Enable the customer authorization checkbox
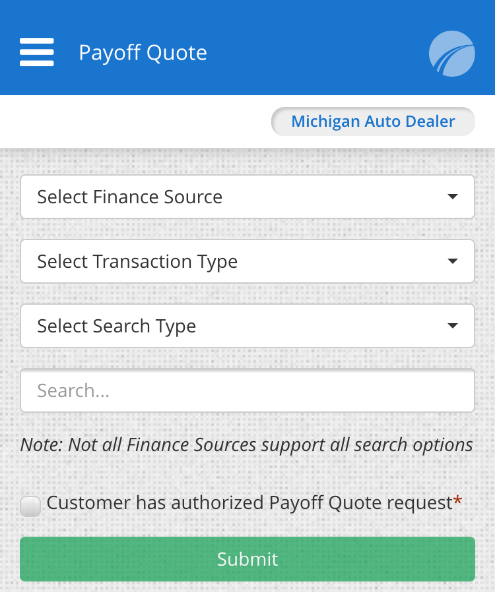Image resolution: width=495 pixels, height=592 pixels. click(30, 506)
